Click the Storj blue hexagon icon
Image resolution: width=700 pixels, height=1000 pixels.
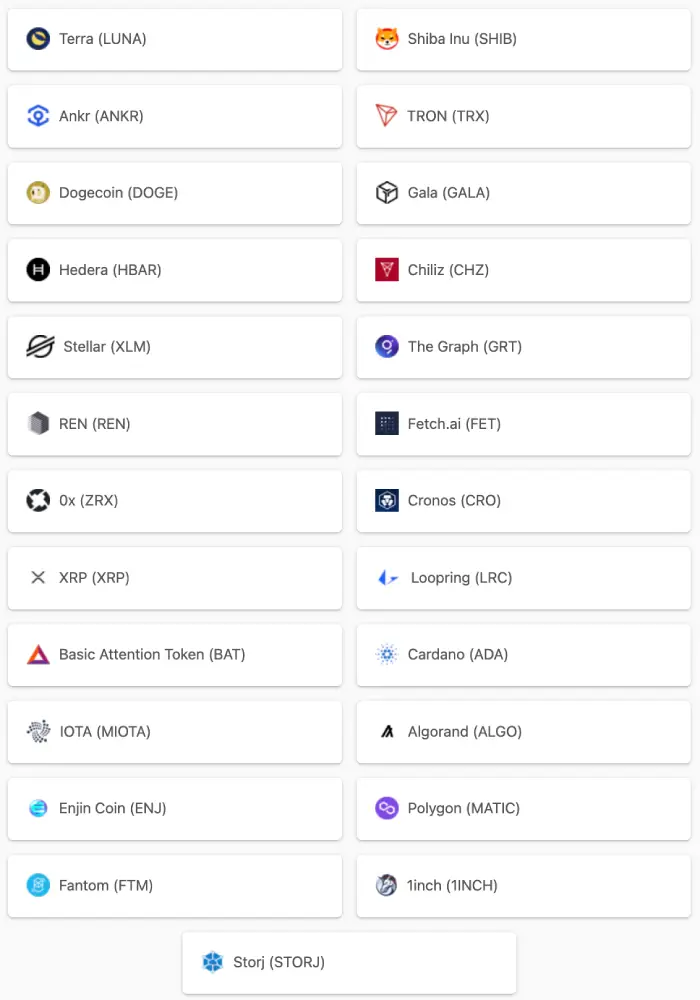(212, 962)
